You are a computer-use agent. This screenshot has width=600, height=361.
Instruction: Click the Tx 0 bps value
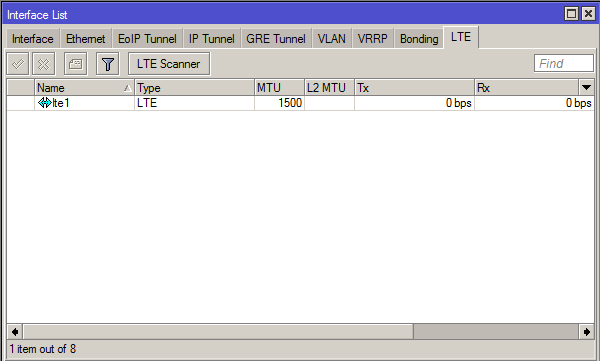tap(458, 103)
